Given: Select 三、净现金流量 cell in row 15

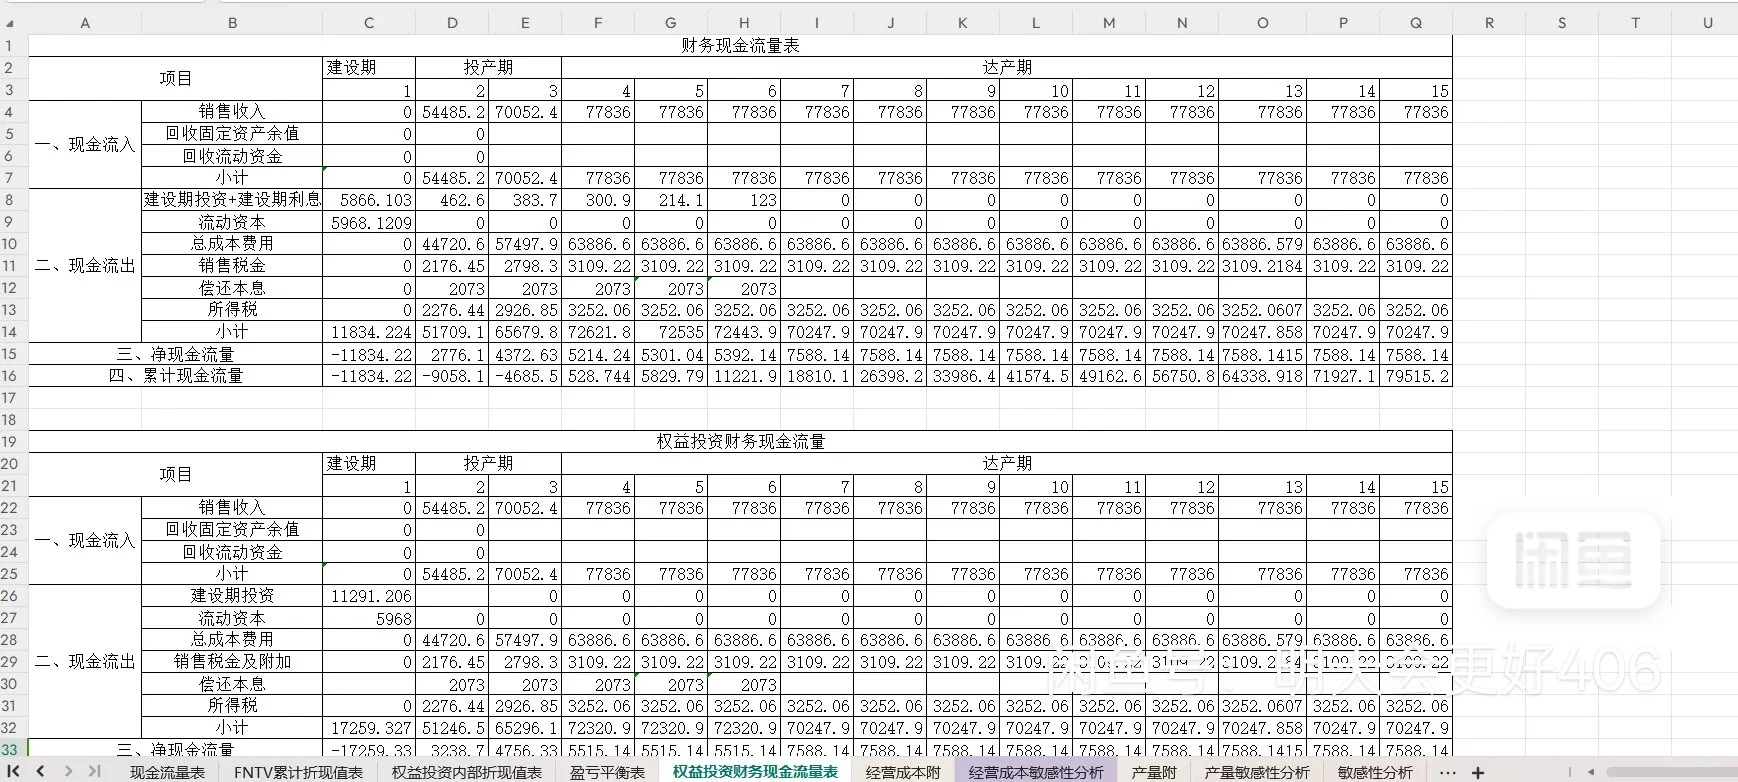Looking at the screenshot, I should [175, 354].
